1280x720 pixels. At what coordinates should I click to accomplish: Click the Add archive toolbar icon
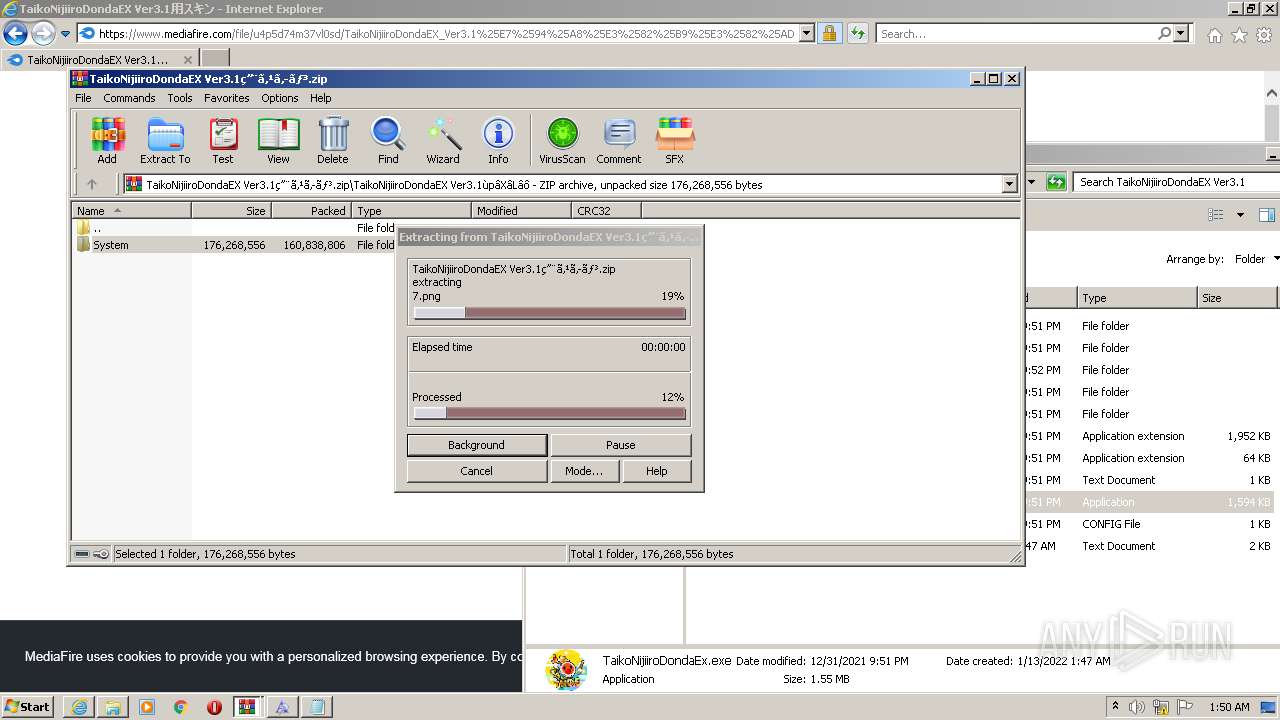[x=107, y=140]
